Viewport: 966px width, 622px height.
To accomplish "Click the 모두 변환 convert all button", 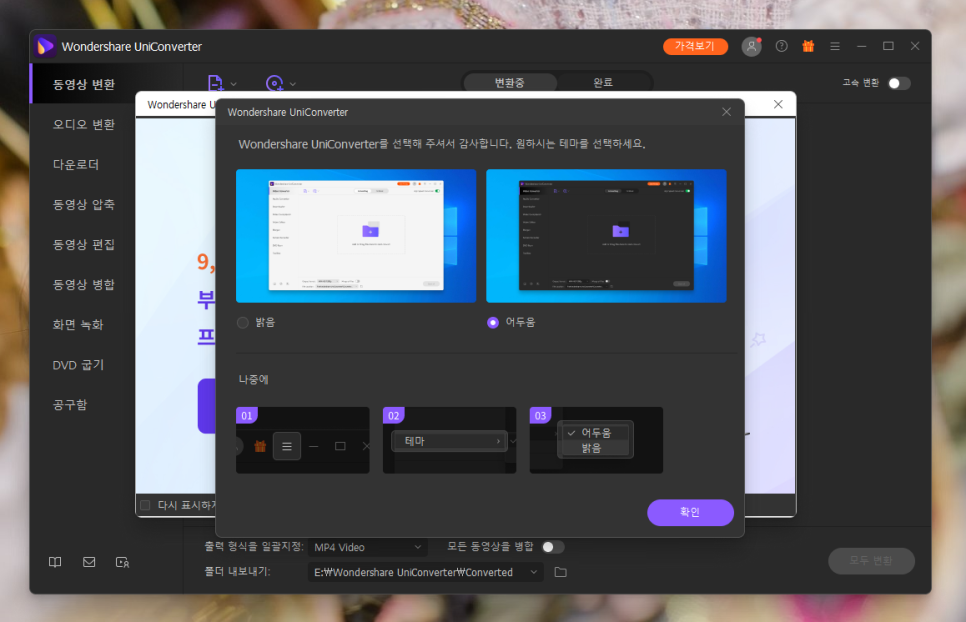I will [x=871, y=560].
